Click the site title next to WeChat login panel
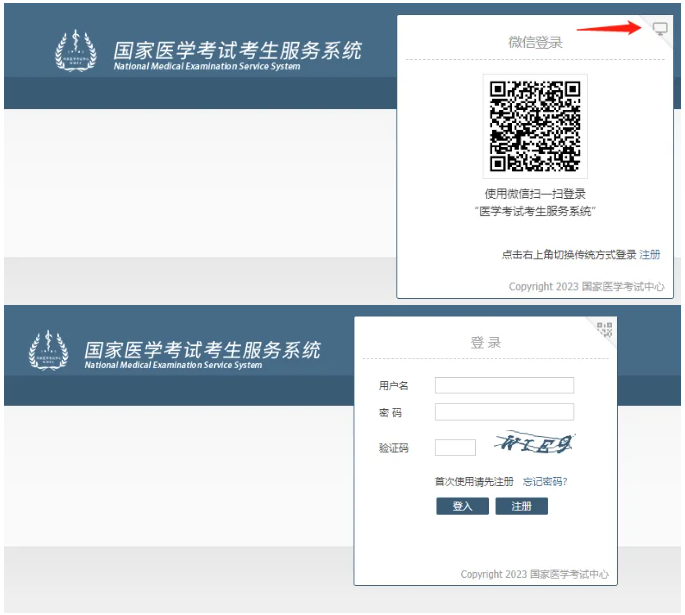This screenshot has height=615, width=685. 236,51
